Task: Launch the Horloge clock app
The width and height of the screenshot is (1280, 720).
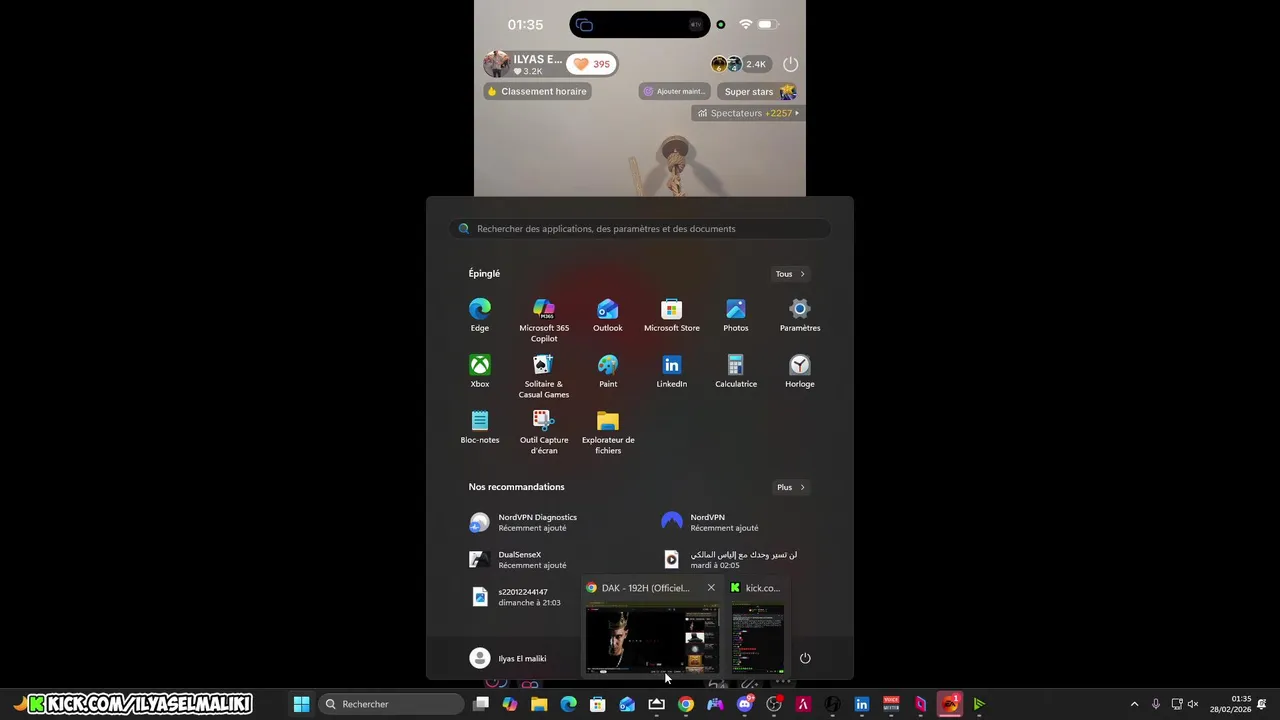Action: tap(800, 371)
